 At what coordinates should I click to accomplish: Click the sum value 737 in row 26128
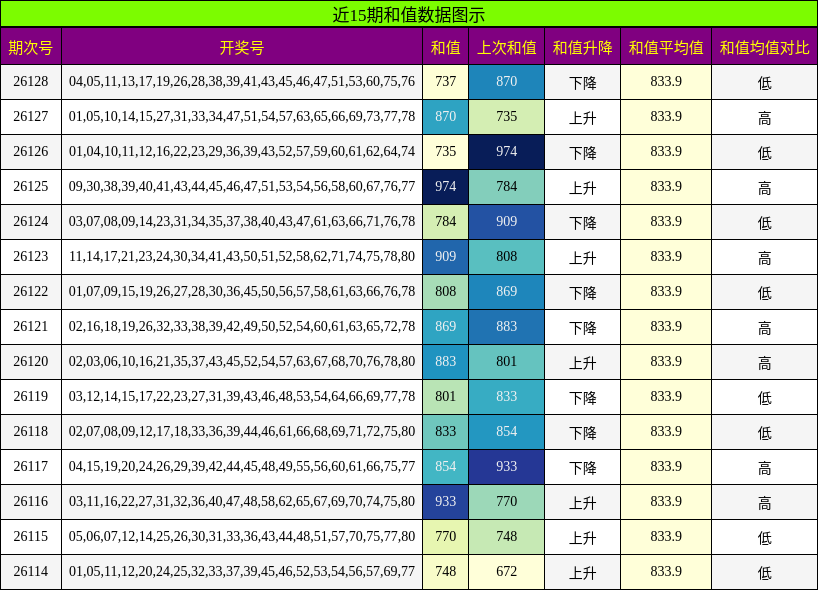click(446, 81)
